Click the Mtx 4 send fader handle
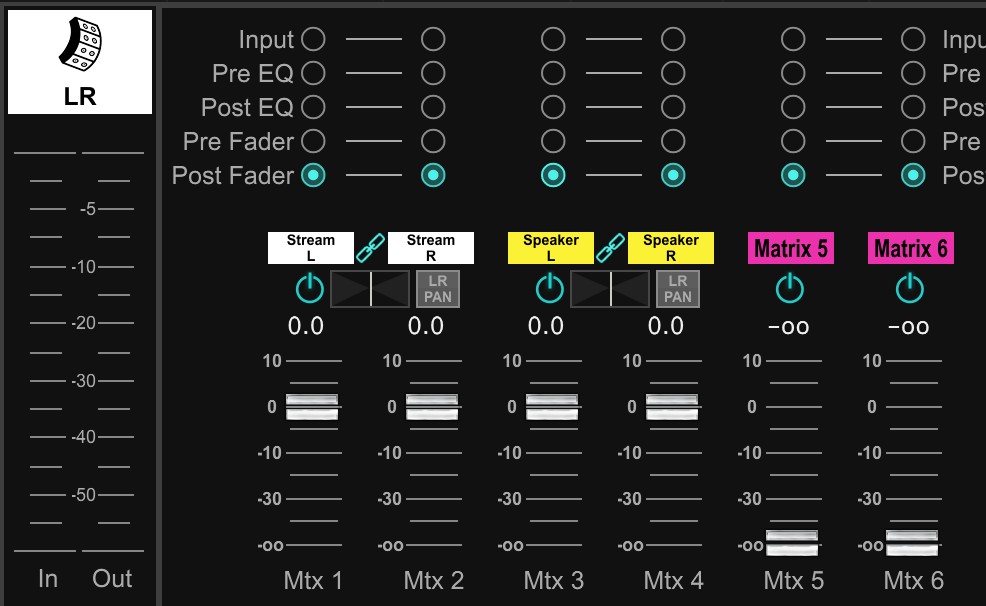Screen dimensions: 986x606 (x=672, y=407)
